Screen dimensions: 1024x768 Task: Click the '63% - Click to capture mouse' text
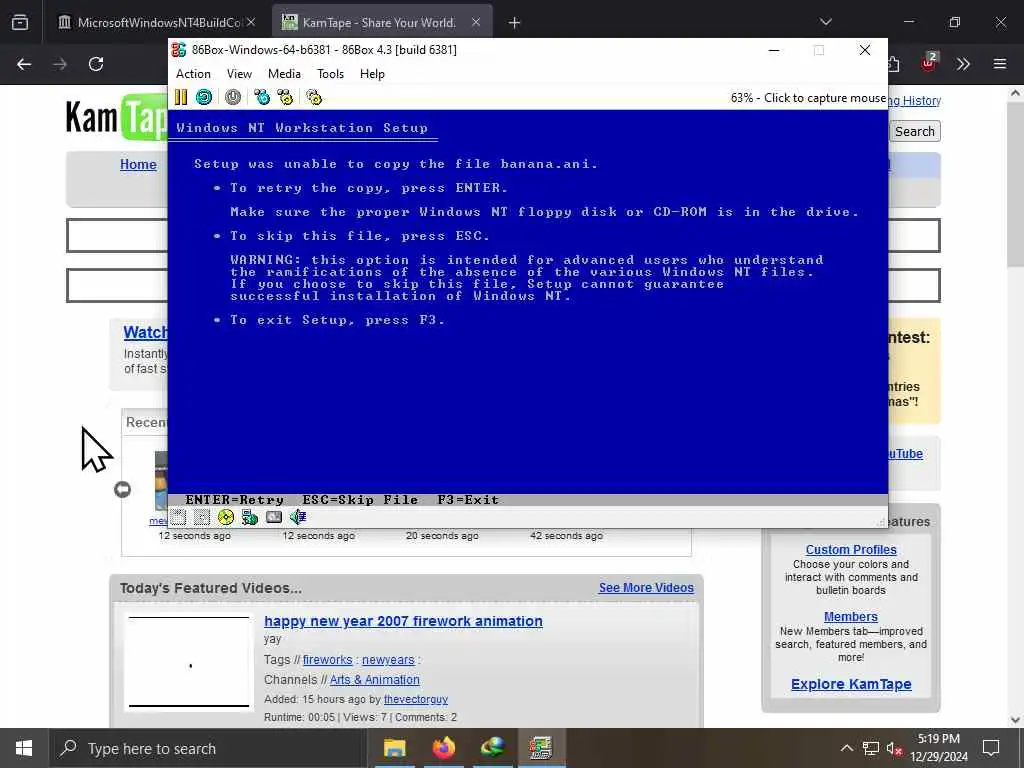[x=808, y=98]
